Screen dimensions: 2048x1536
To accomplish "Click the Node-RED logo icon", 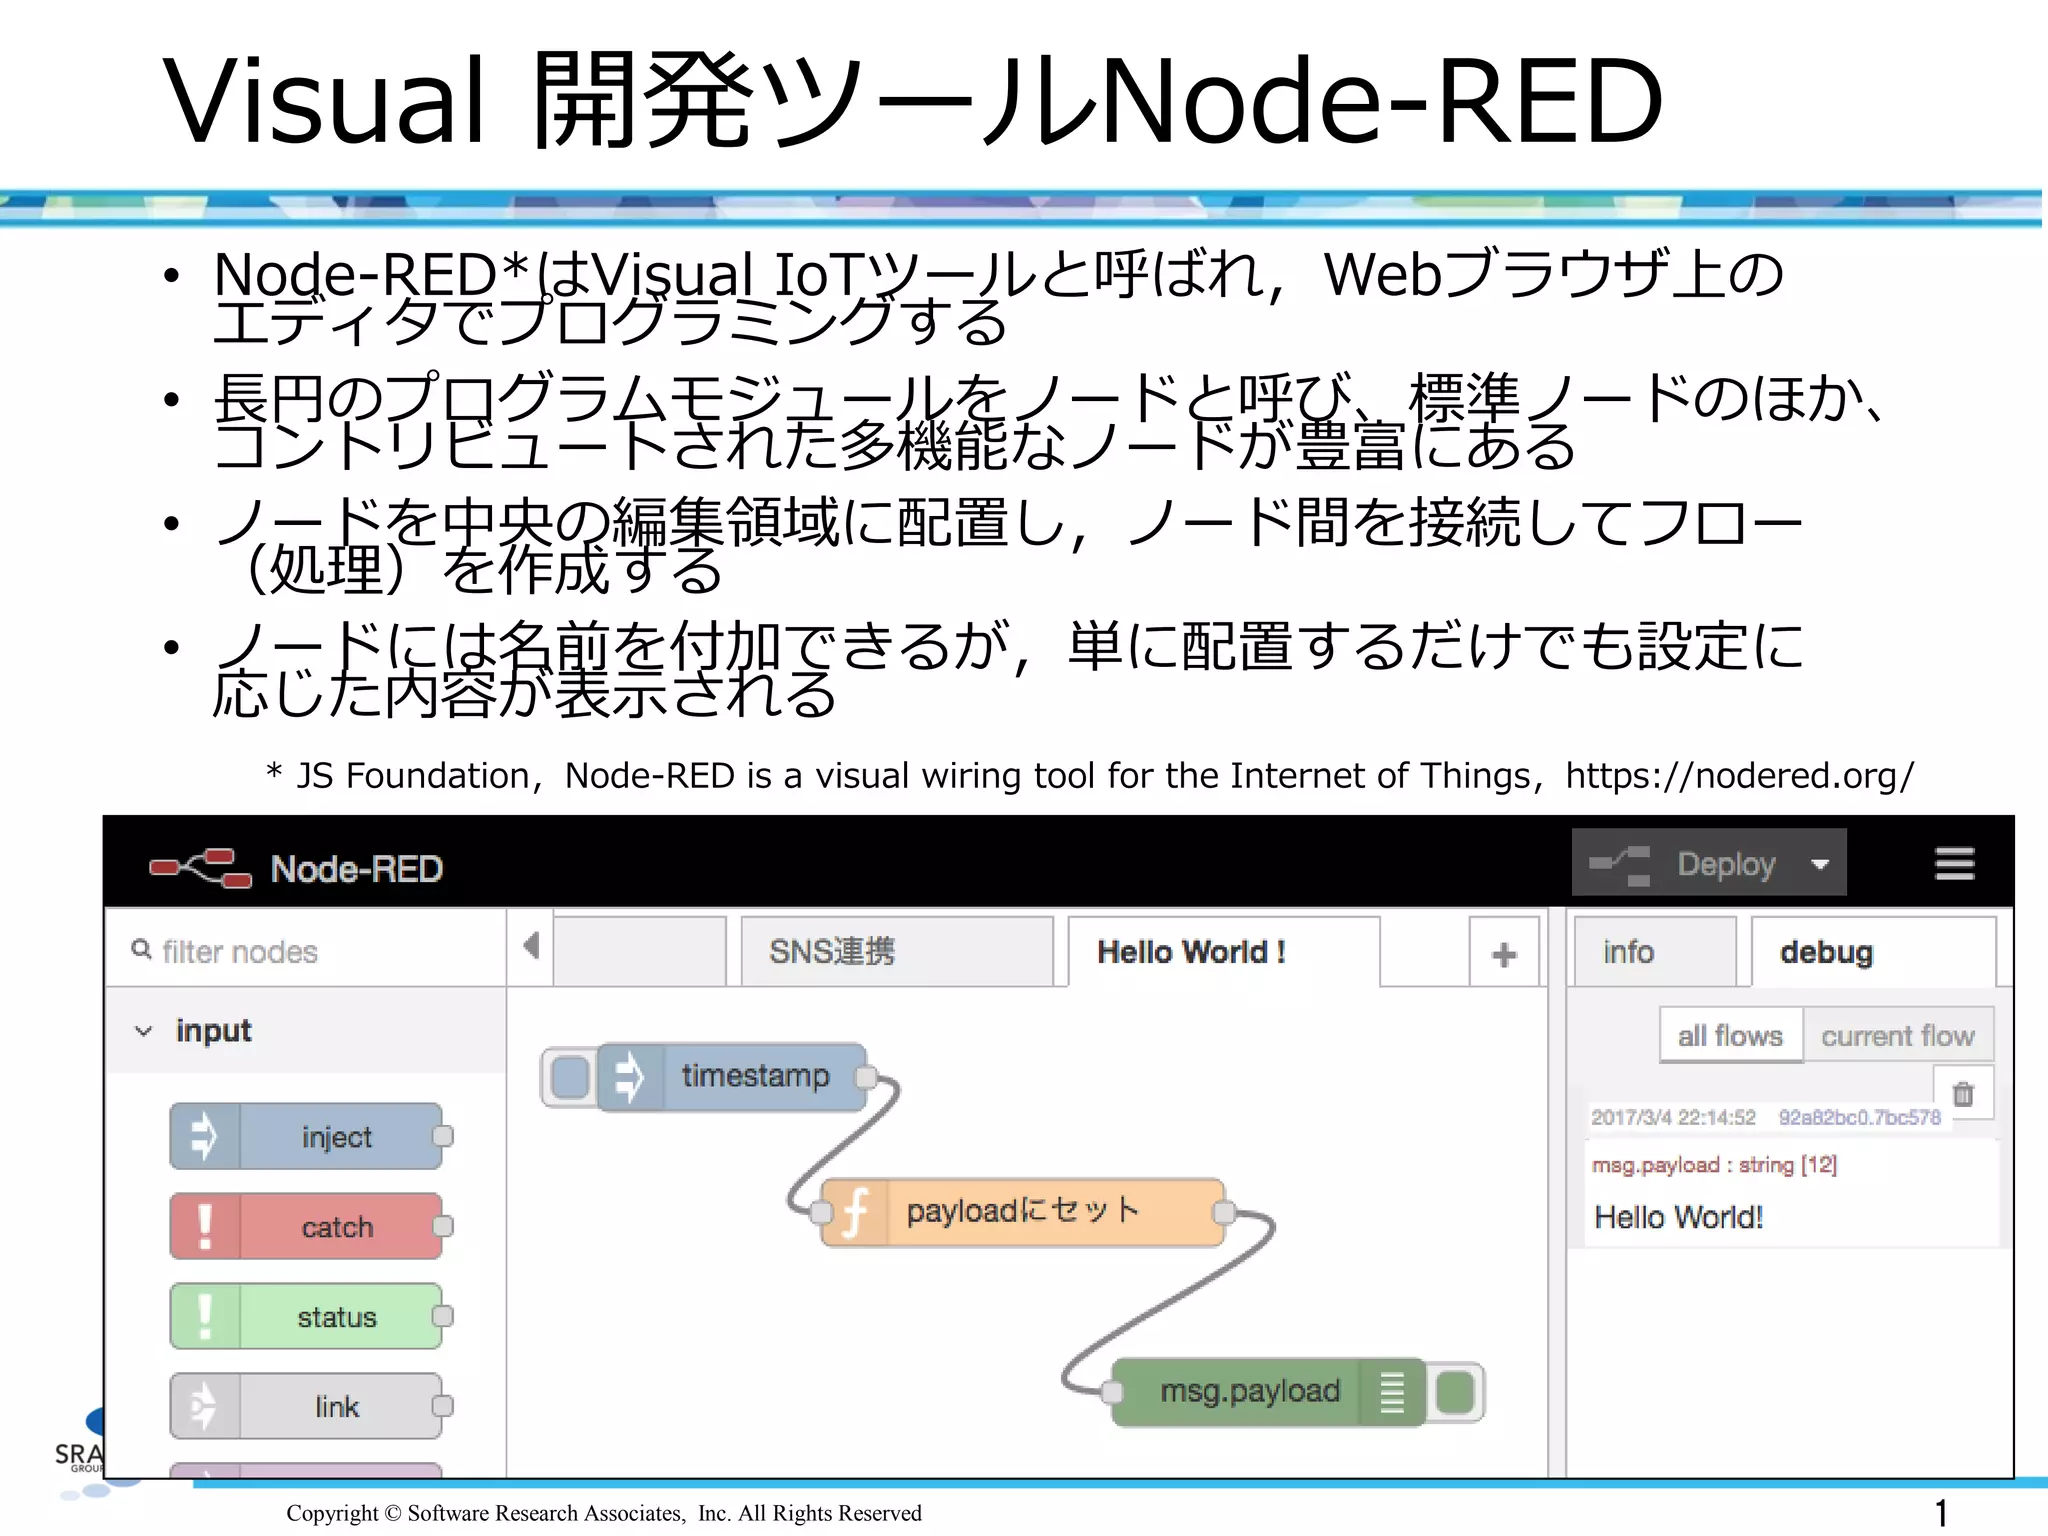I will click(200, 867).
